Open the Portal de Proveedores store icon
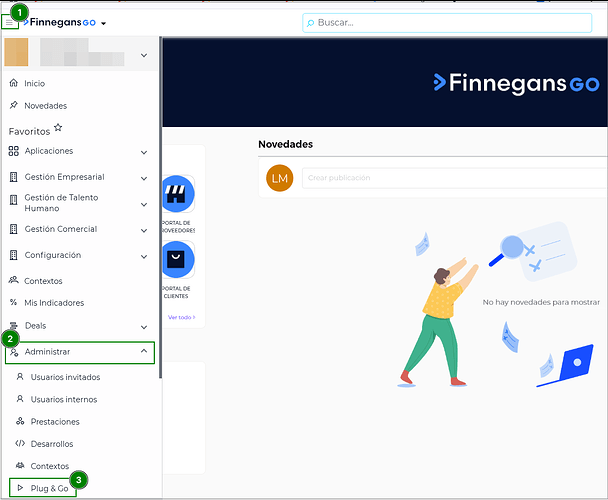Viewport: 608px width, 500px height. (x=176, y=194)
